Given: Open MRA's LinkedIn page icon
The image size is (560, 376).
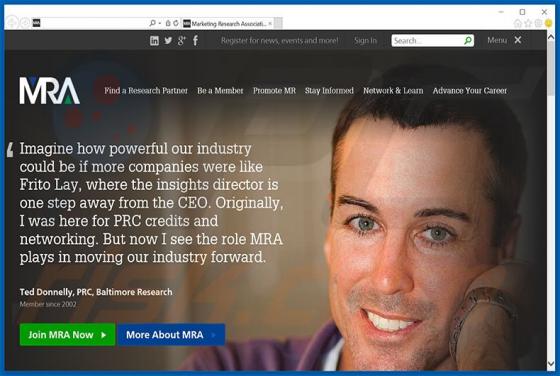Looking at the screenshot, I should click(x=154, y=41).
